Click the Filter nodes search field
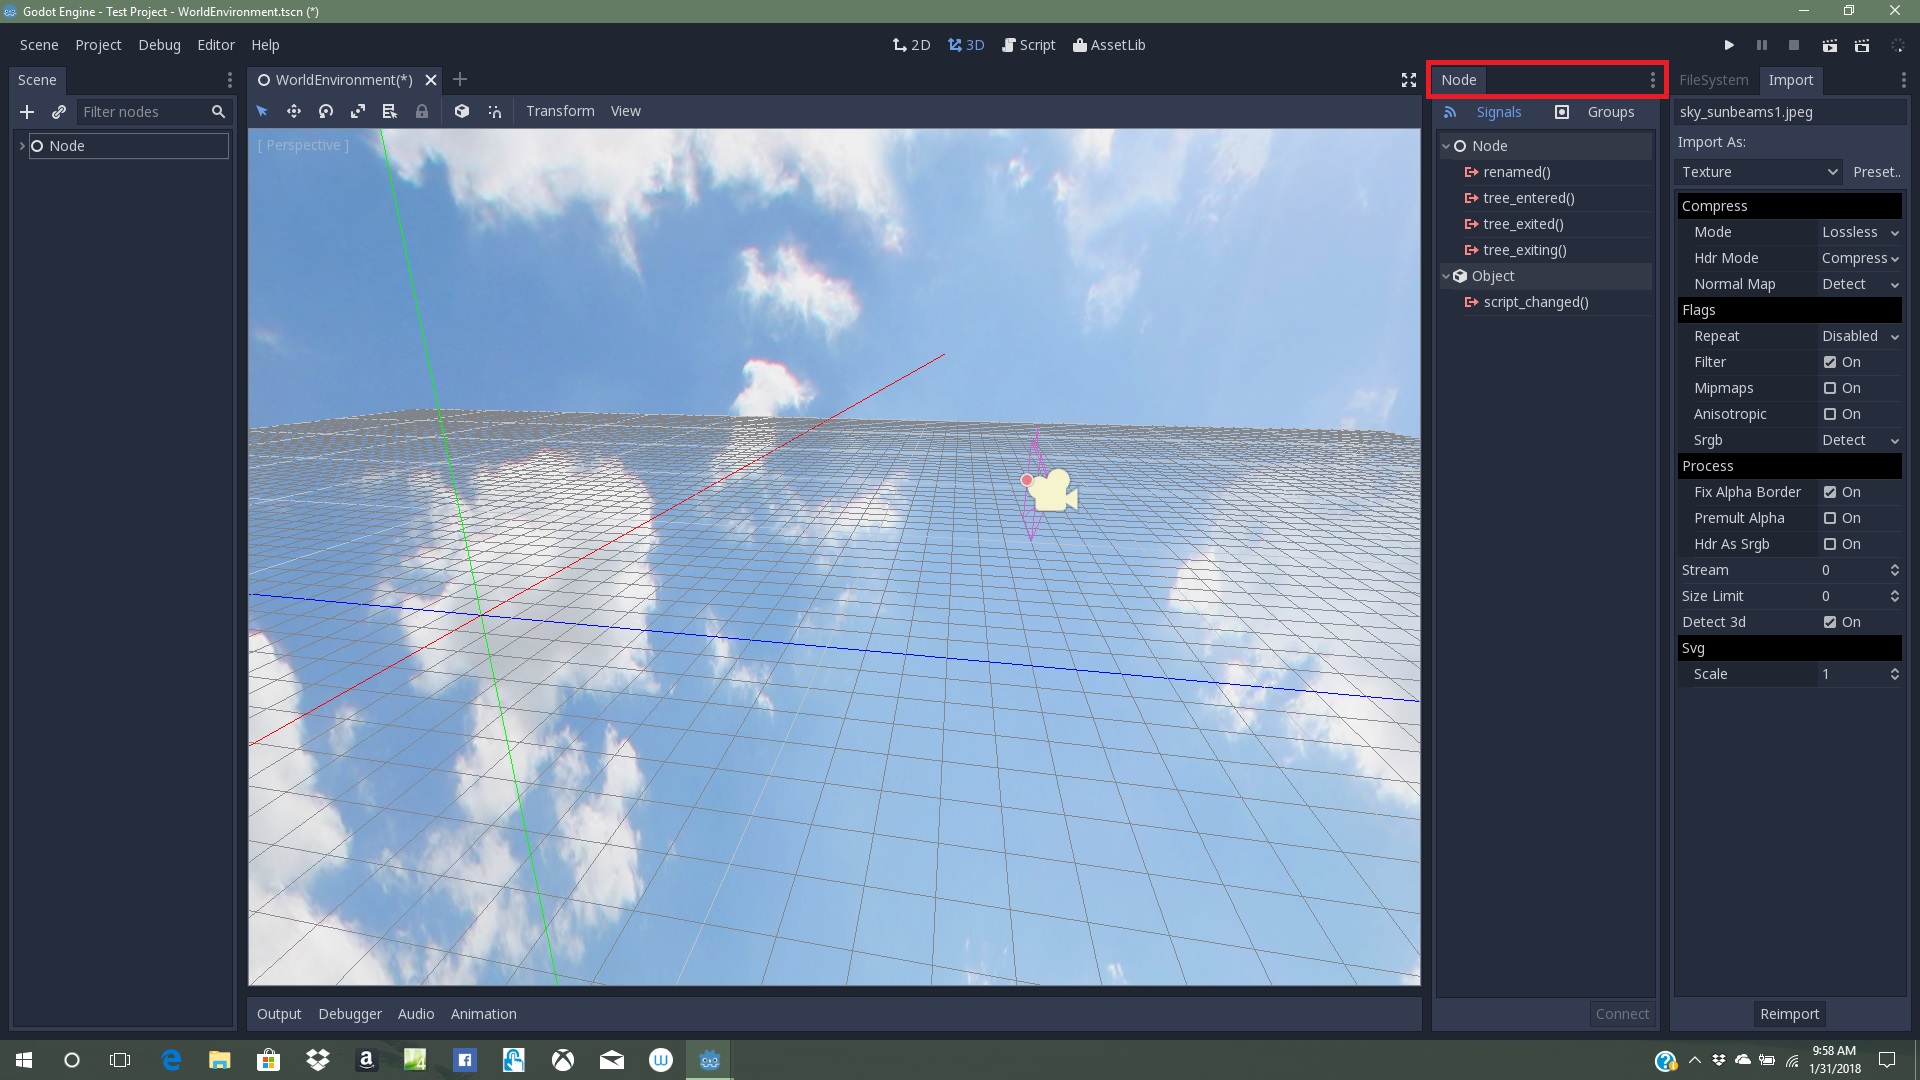The height and width of the screenshot is (1080, 1920). click(154, 112)
